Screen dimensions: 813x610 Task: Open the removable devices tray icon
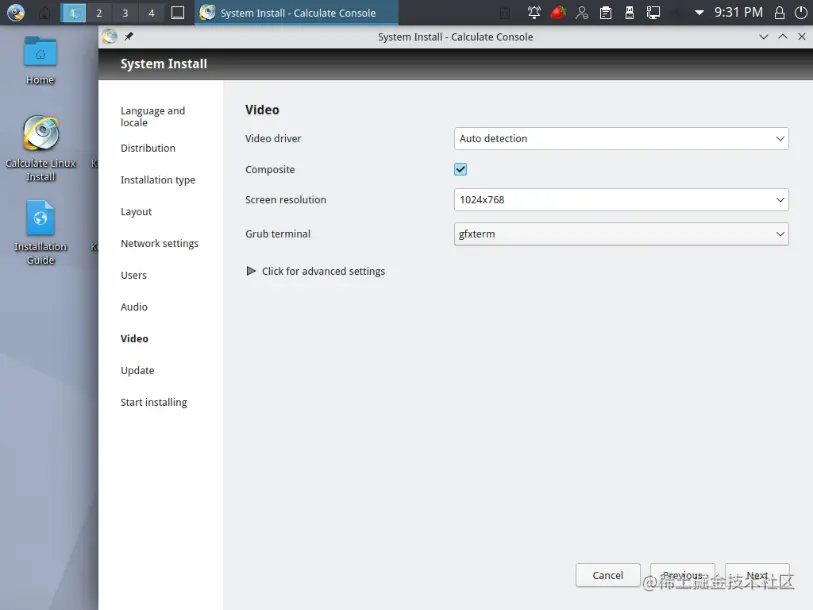click(629, 12)
